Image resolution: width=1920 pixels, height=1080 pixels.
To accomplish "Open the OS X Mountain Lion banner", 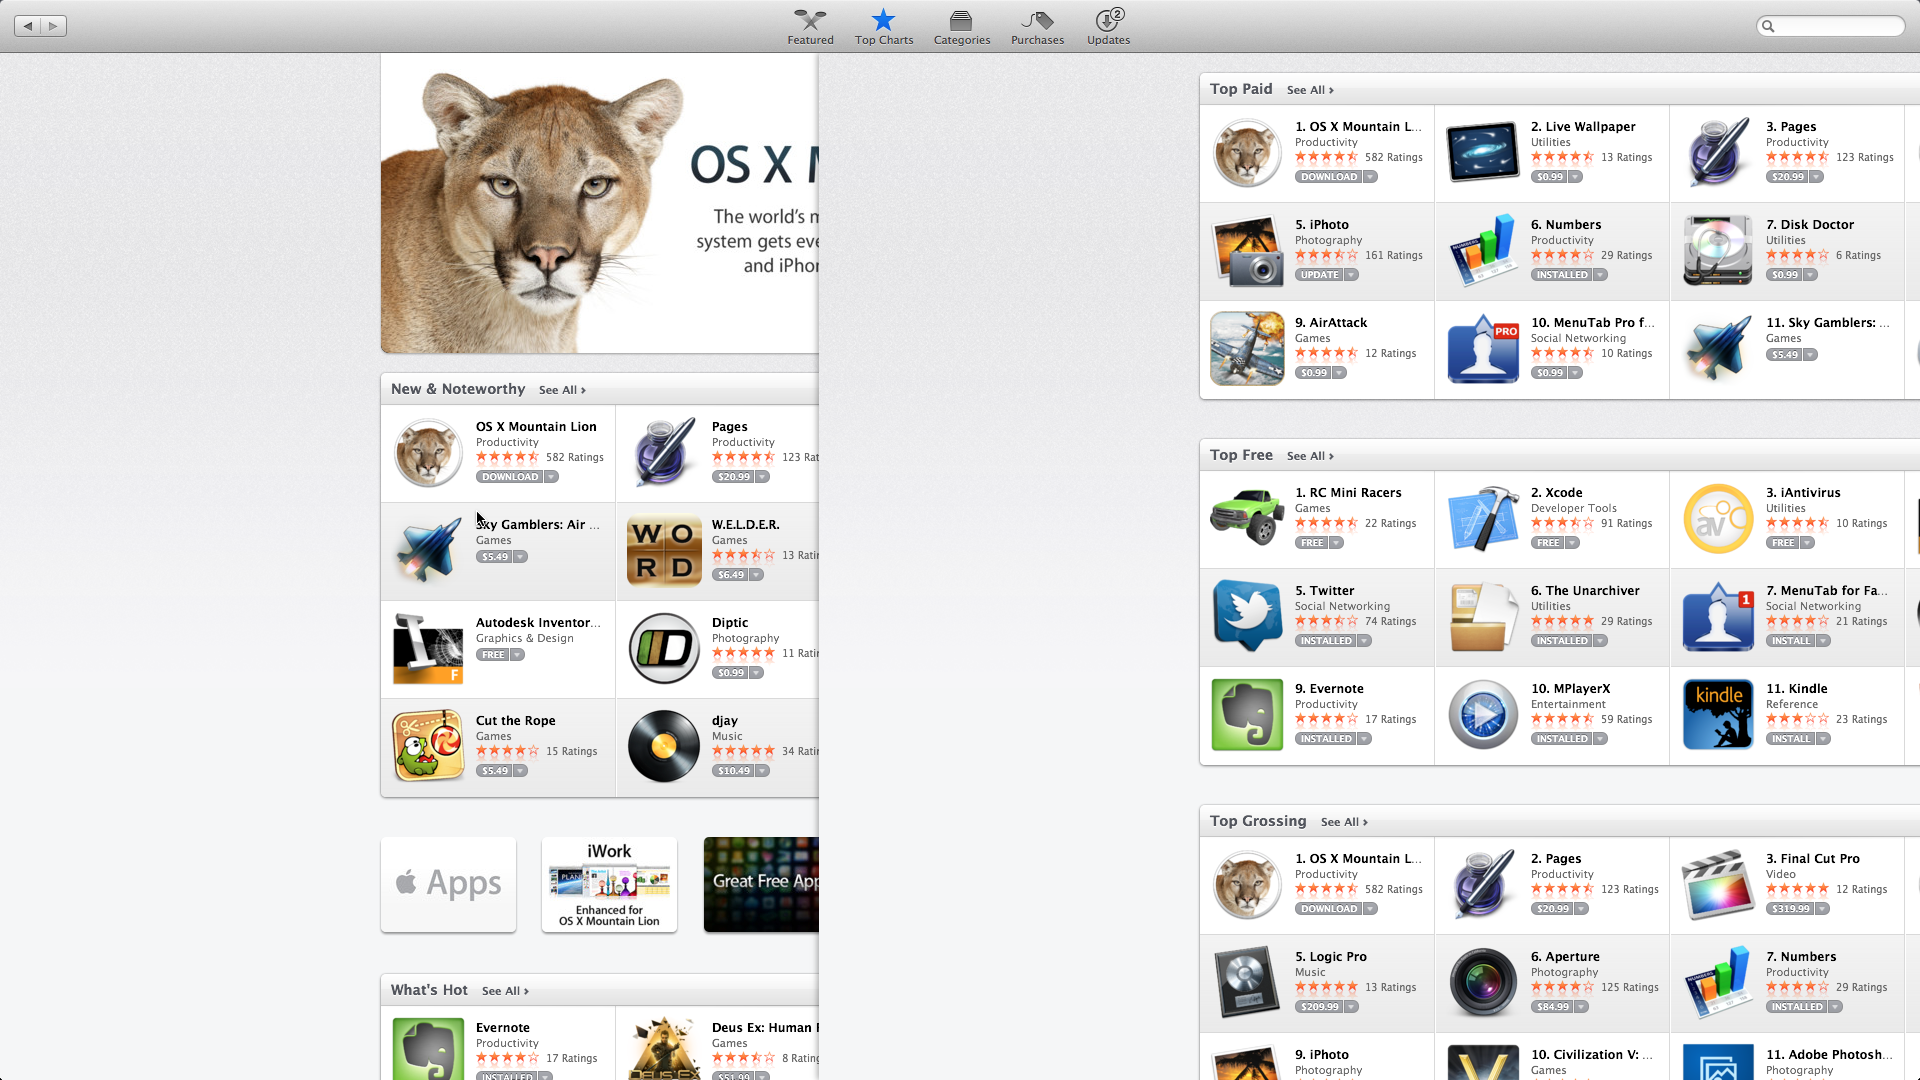I will point(599,203).
